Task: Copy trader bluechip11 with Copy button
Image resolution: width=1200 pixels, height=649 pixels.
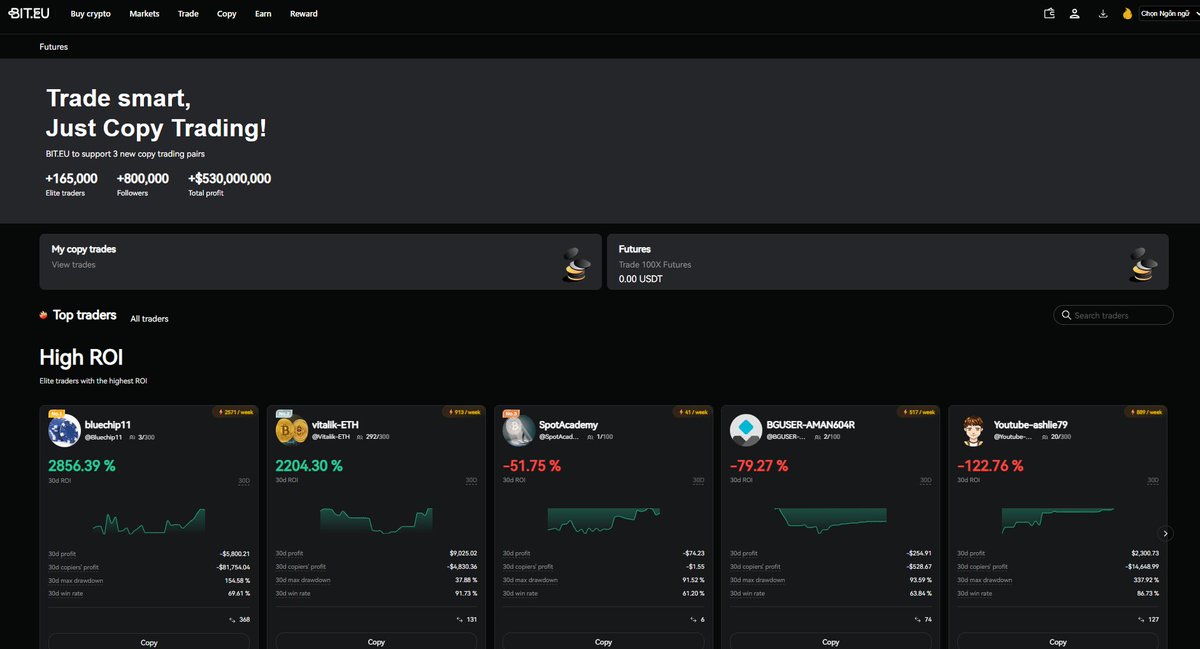Action: (149, 641)
